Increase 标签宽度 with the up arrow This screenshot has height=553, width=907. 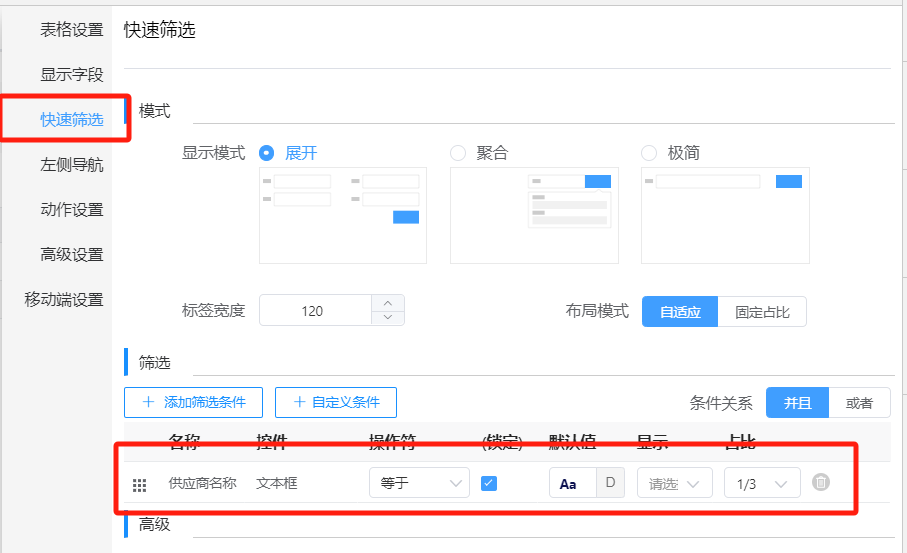pos(388,303)
